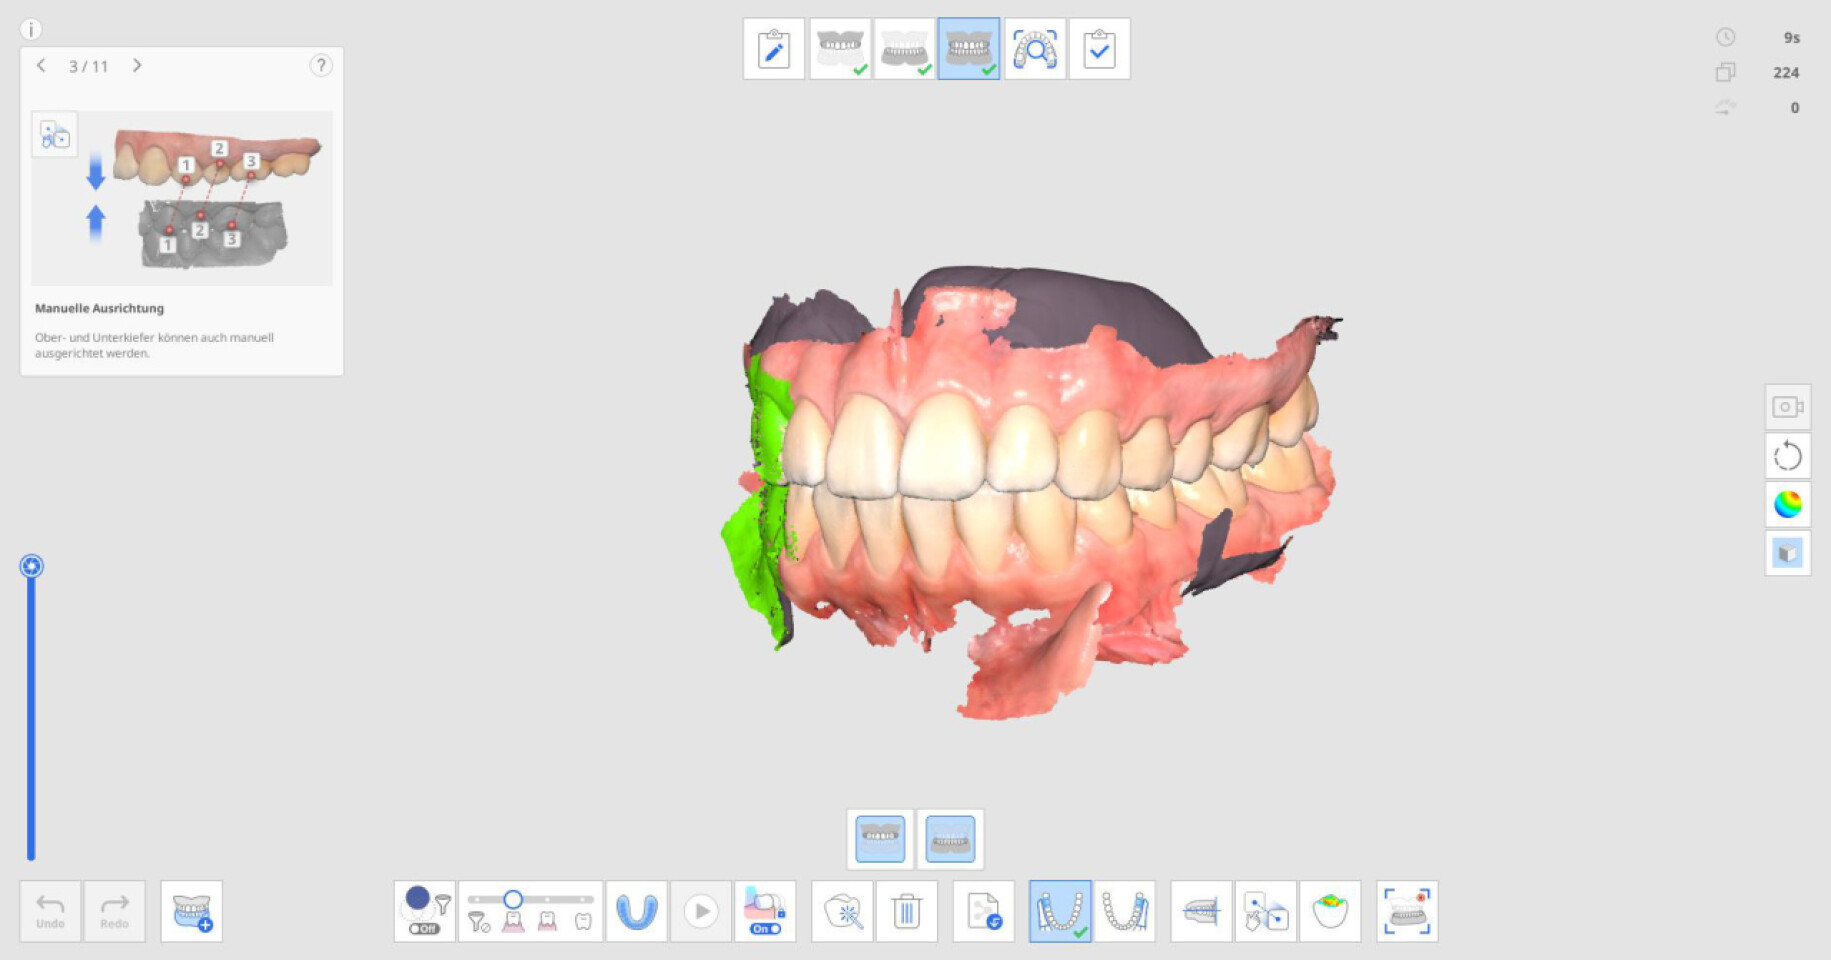The width and height of the screenshot is (1831, 960).
Task: Toggle the locked area On switch
Action: 765,929
